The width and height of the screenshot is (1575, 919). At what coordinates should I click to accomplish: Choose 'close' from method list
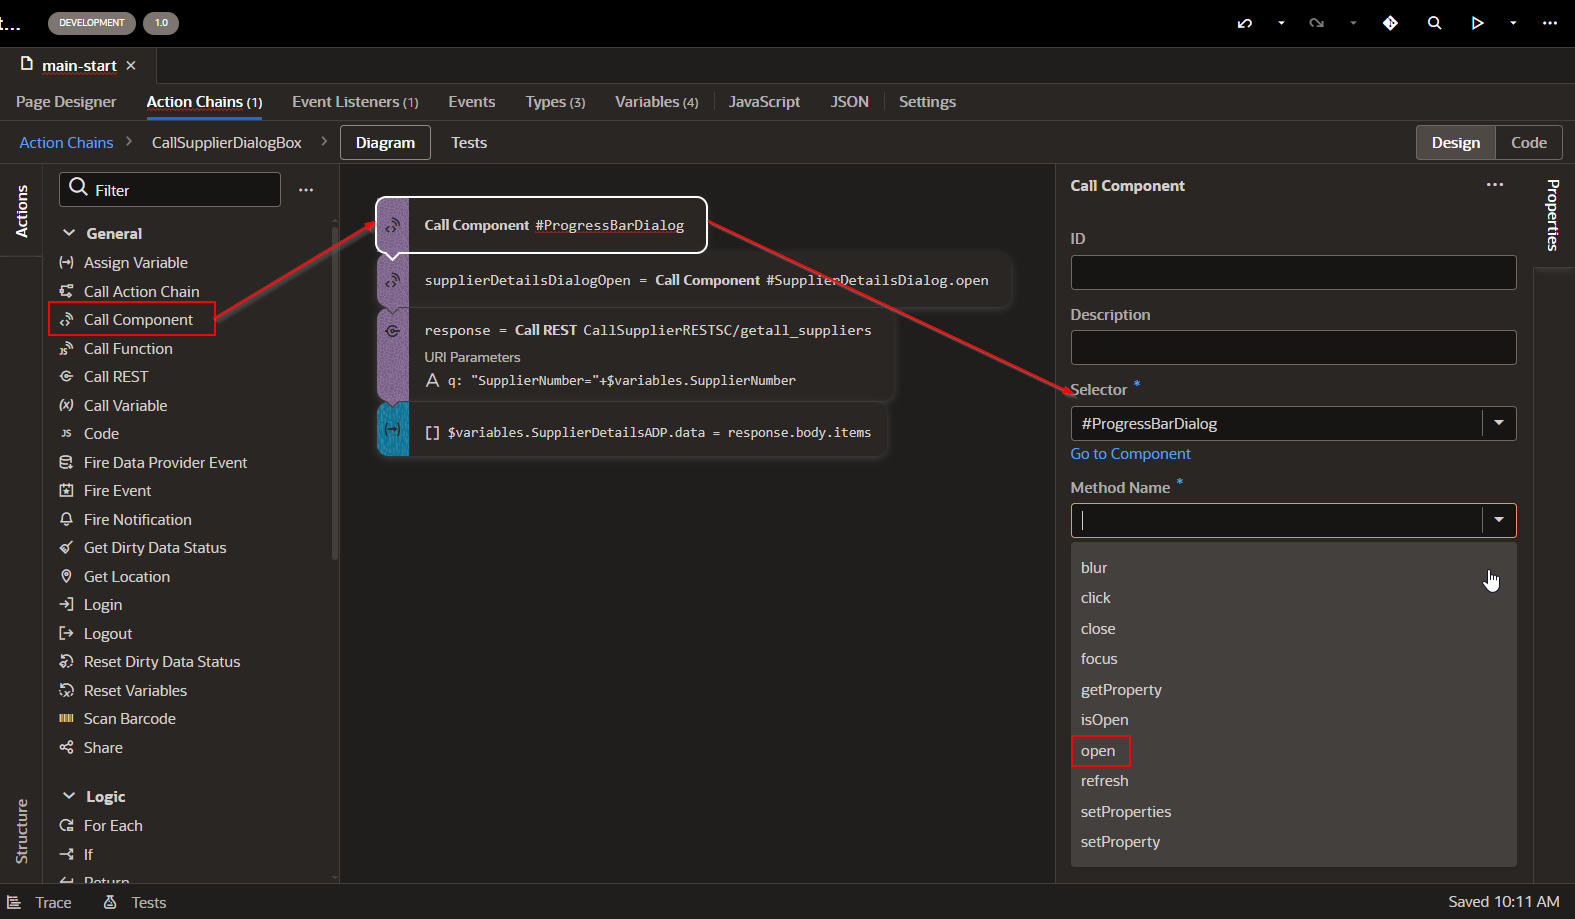point(1098,629)
